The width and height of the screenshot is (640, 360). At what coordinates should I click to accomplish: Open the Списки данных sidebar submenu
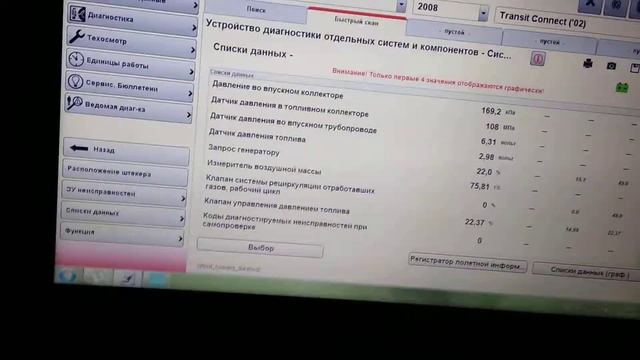(x=123, y=213)
